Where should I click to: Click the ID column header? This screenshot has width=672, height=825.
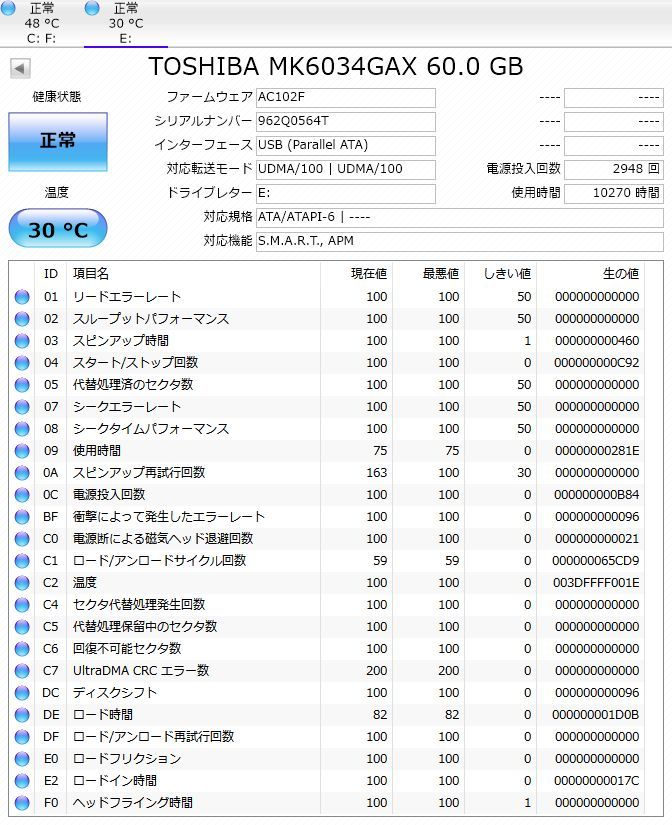point(51,274)
